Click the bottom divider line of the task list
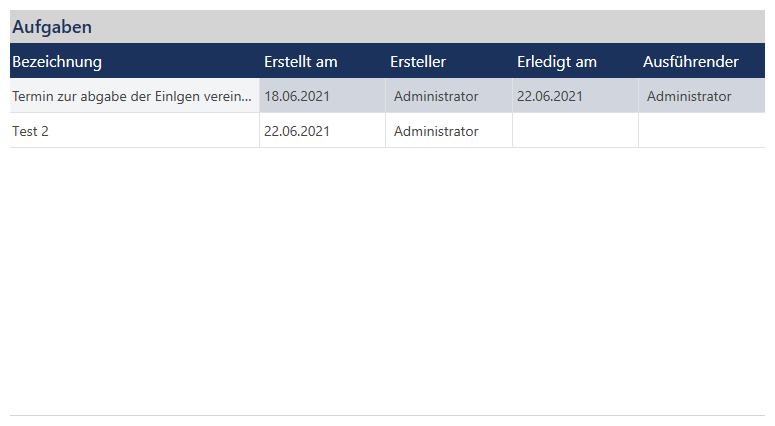 (387, 415)
